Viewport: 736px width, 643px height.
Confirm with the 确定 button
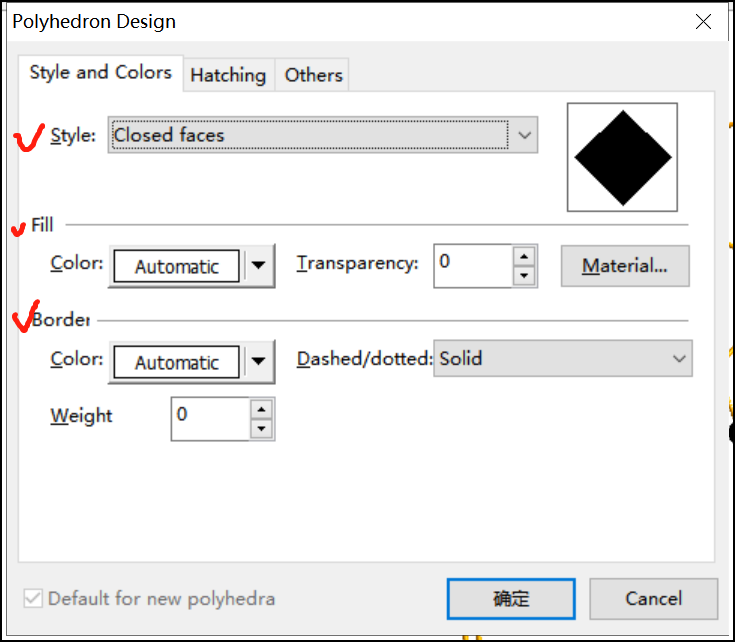tap(511, 599)
